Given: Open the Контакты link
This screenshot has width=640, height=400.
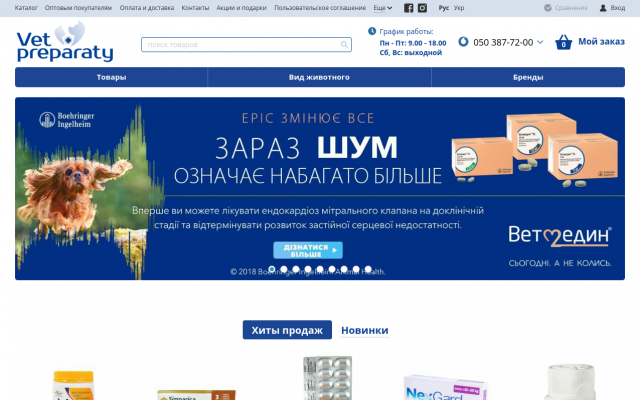Looking at the screenshot, I should (x=195, y=8).
